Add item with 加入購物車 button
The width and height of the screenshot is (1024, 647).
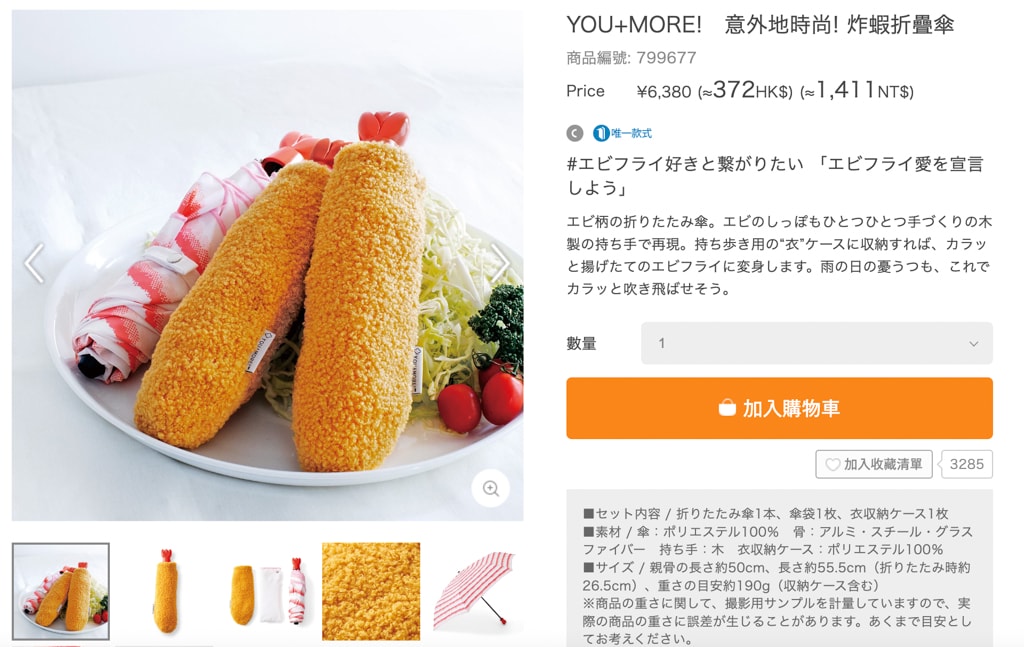click(x=779, y=408)
